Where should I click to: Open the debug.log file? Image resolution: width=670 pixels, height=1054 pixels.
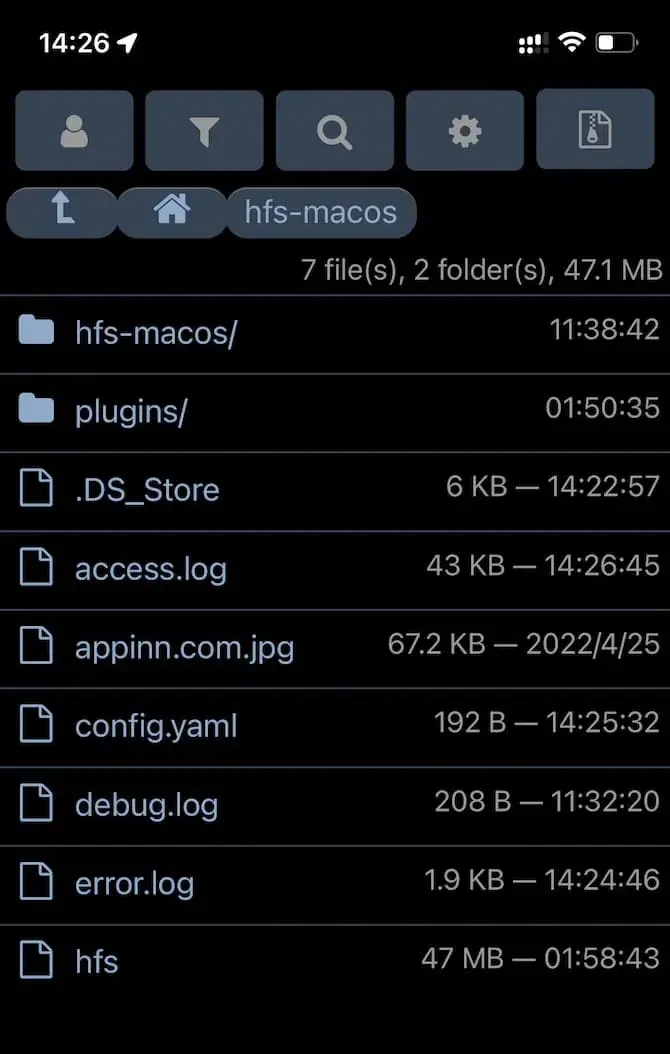tap(146, 805)
